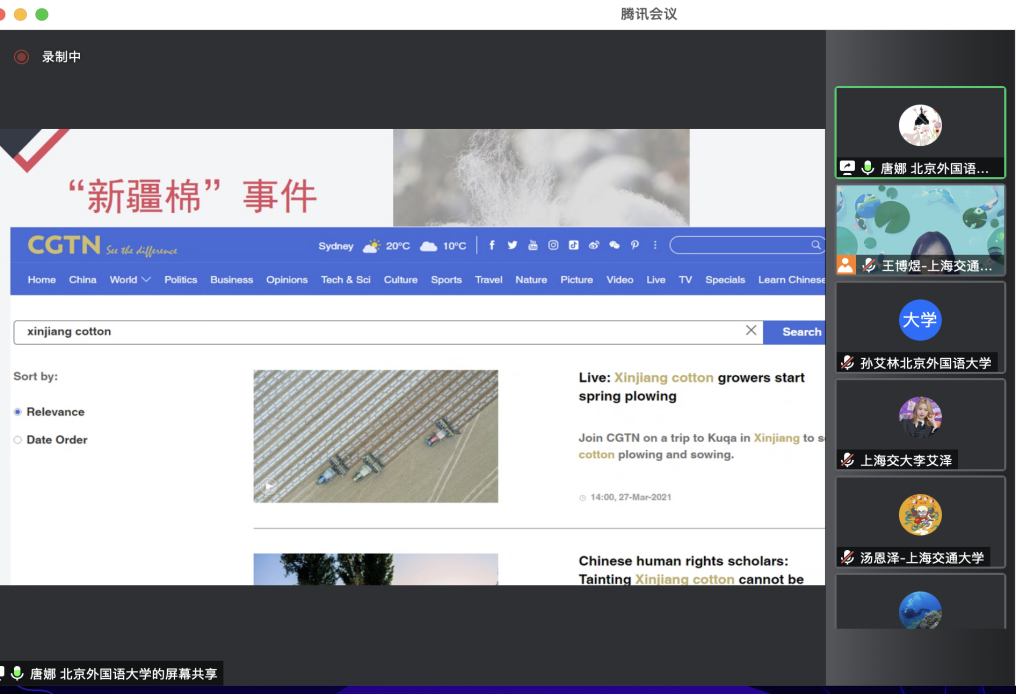Screen dimensions: 1016x694
Task: Open the Nature section
Action: pos(531,280)
